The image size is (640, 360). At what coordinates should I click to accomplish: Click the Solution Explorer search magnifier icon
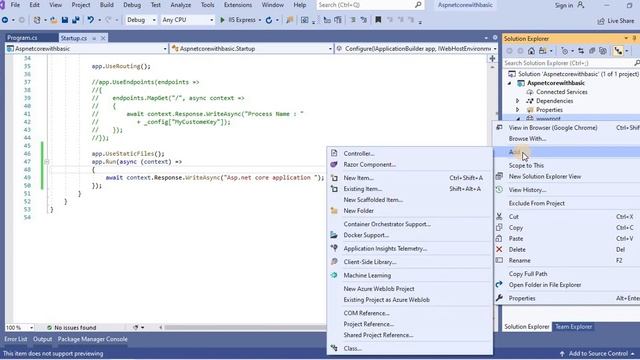pos(636,63)
